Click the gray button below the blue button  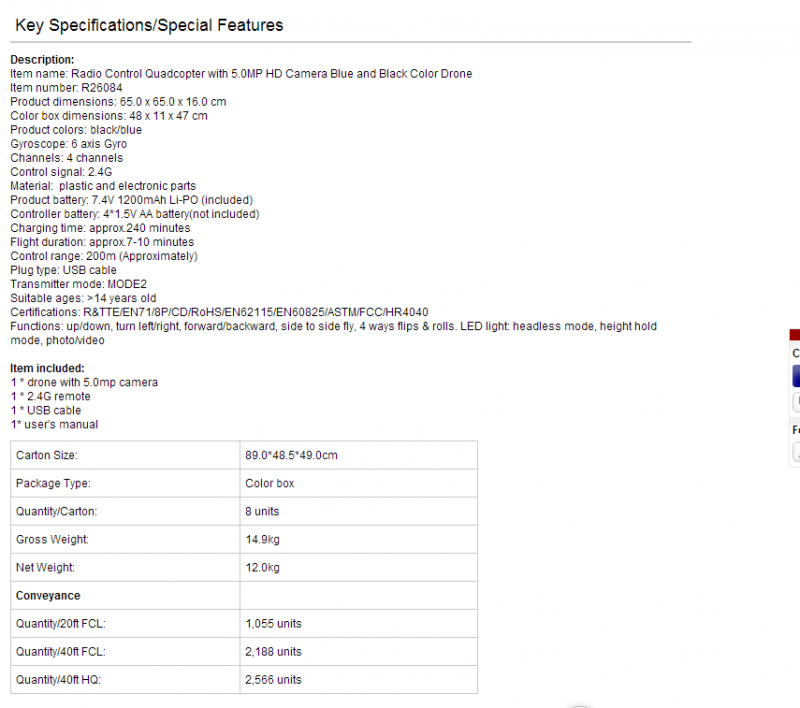coord(796,402)
